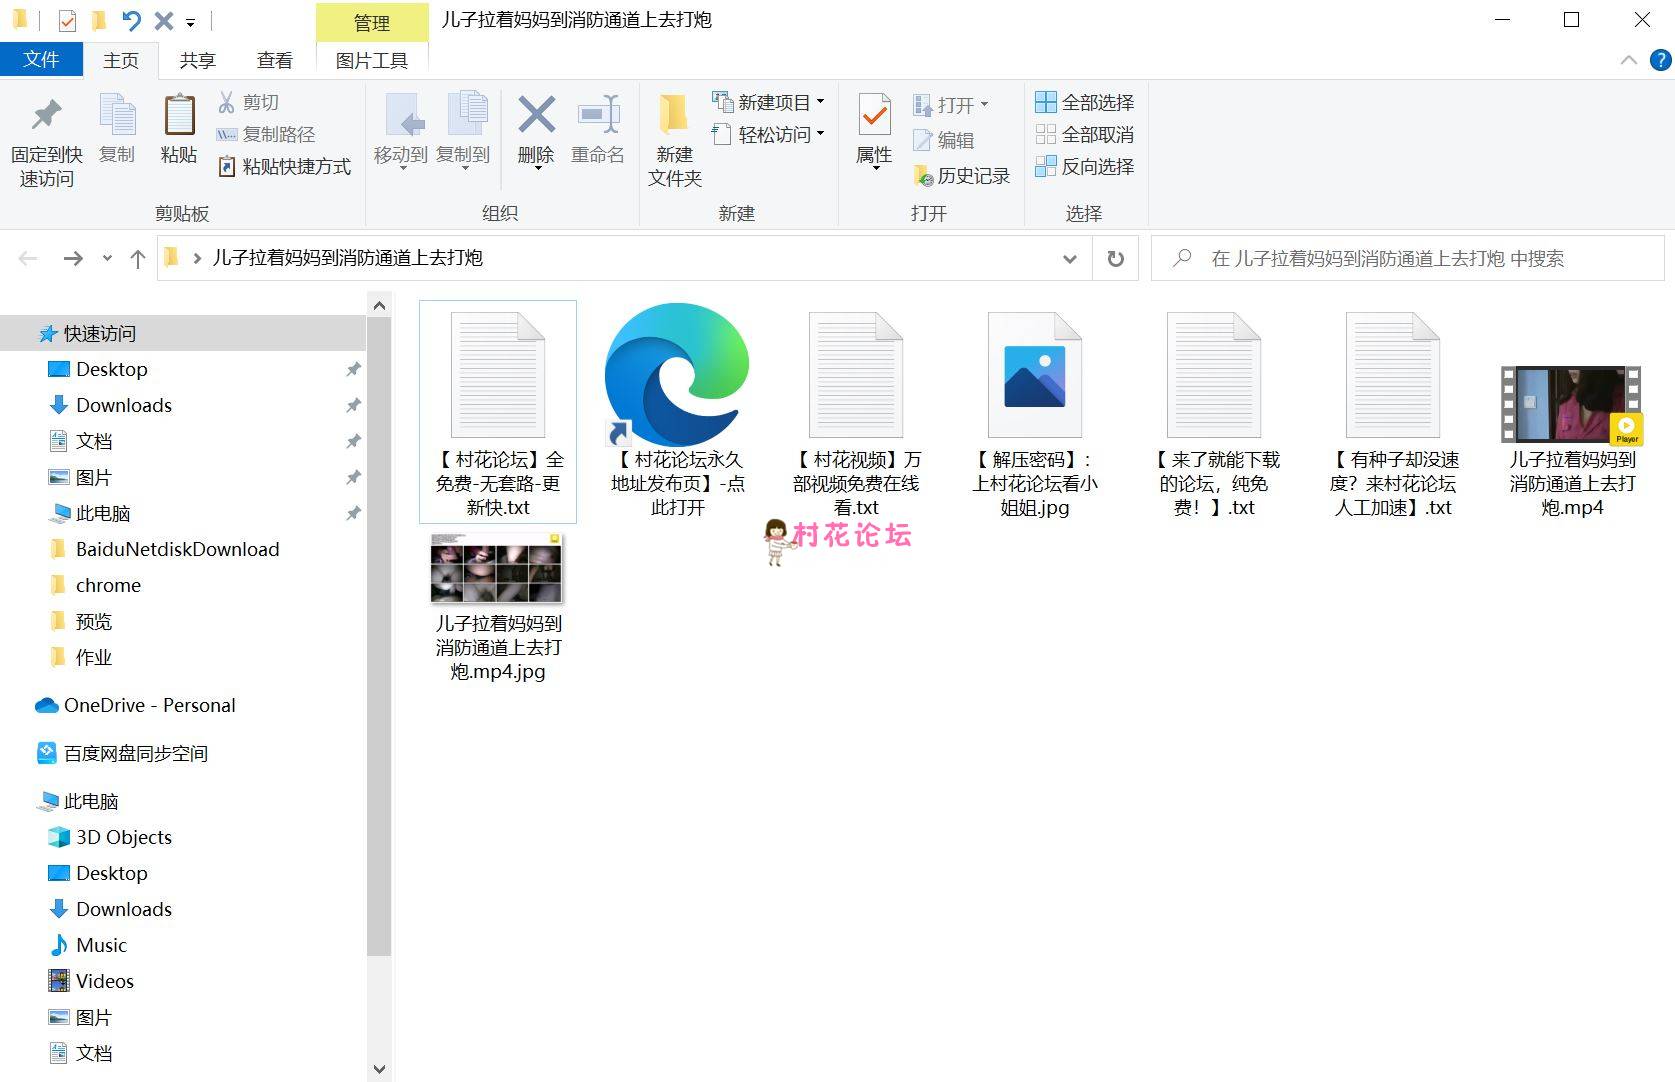Click Paste shortcut (粘贴快捷方式)
Screen dimensions: 1675x1082
[285, 166]
